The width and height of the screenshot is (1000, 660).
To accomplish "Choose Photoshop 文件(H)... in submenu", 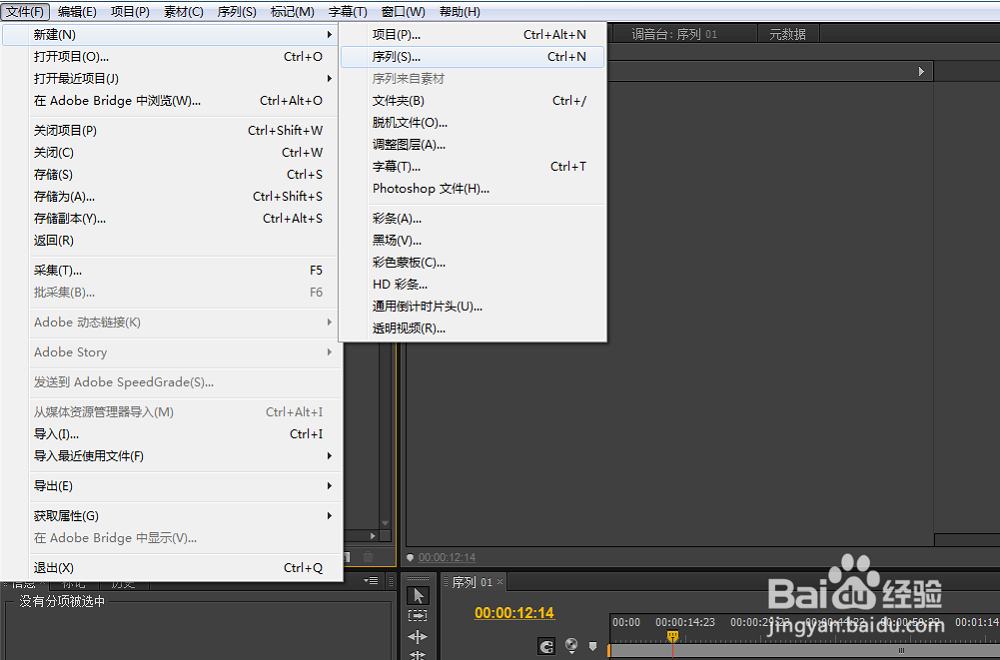I will click(x=473, y=189).
